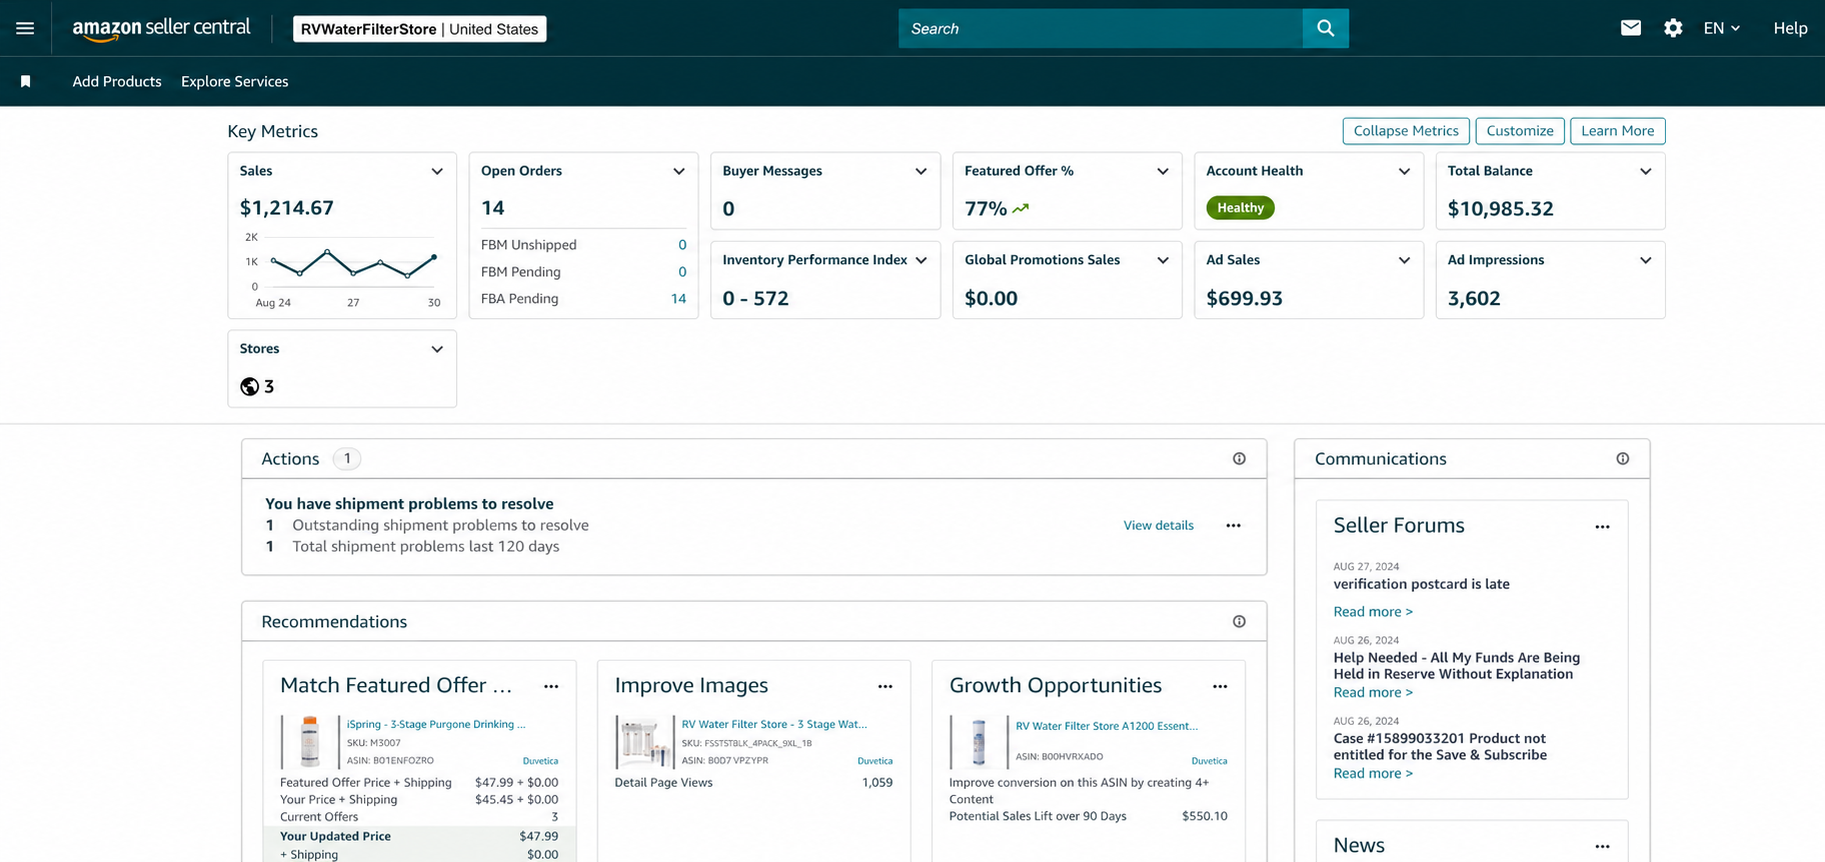
Task: Expand the Global Promotions Sales card
Action: coord(1163,260)
